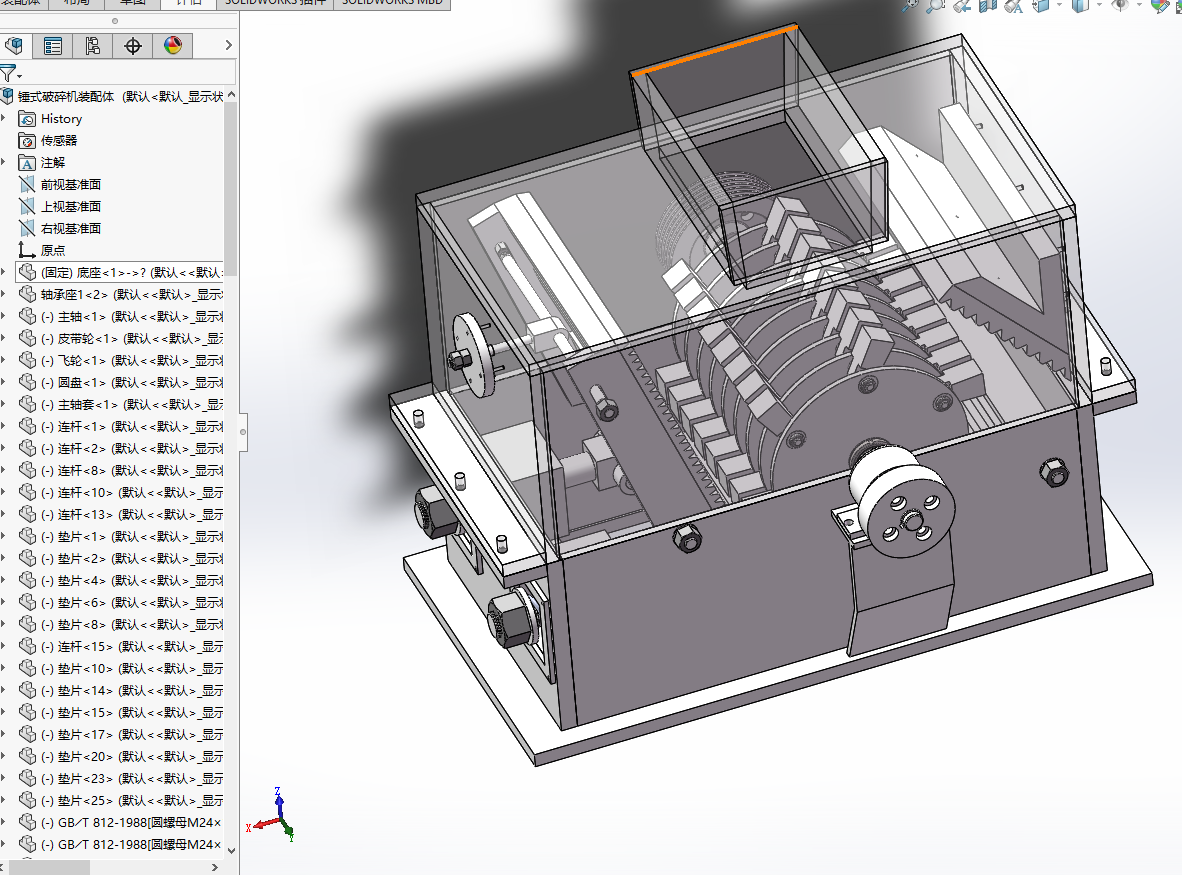Activate the Zoom to Area tool

[x=936, y=5]
